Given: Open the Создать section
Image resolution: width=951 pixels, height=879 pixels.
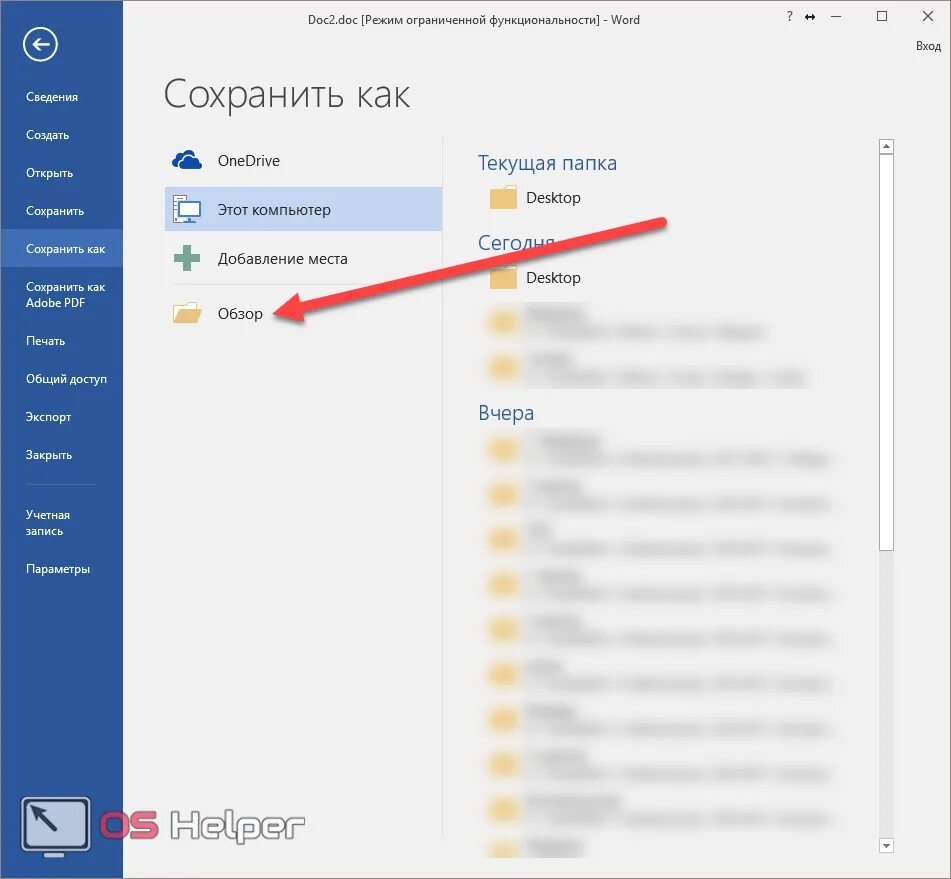Looking at the screenshot, I should click(x=47, y=135).
